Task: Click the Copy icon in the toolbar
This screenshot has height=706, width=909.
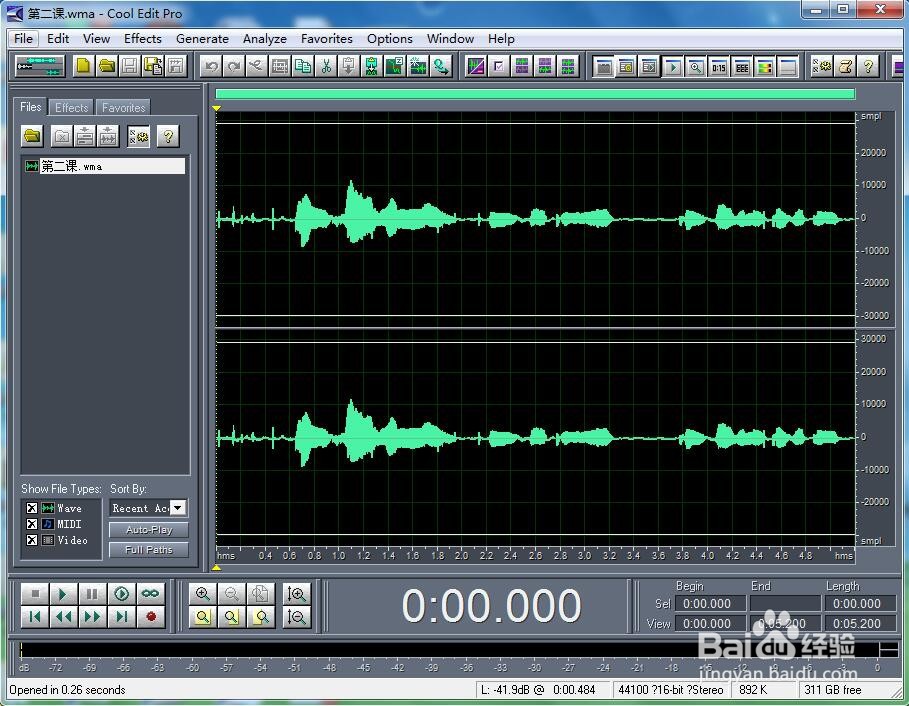Action: [303, 66]
